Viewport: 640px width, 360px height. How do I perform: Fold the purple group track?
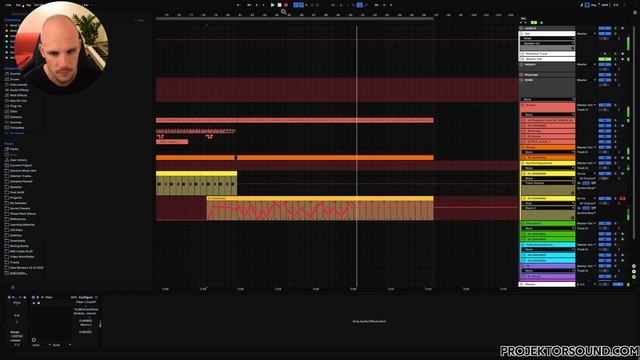click(523, 266)
